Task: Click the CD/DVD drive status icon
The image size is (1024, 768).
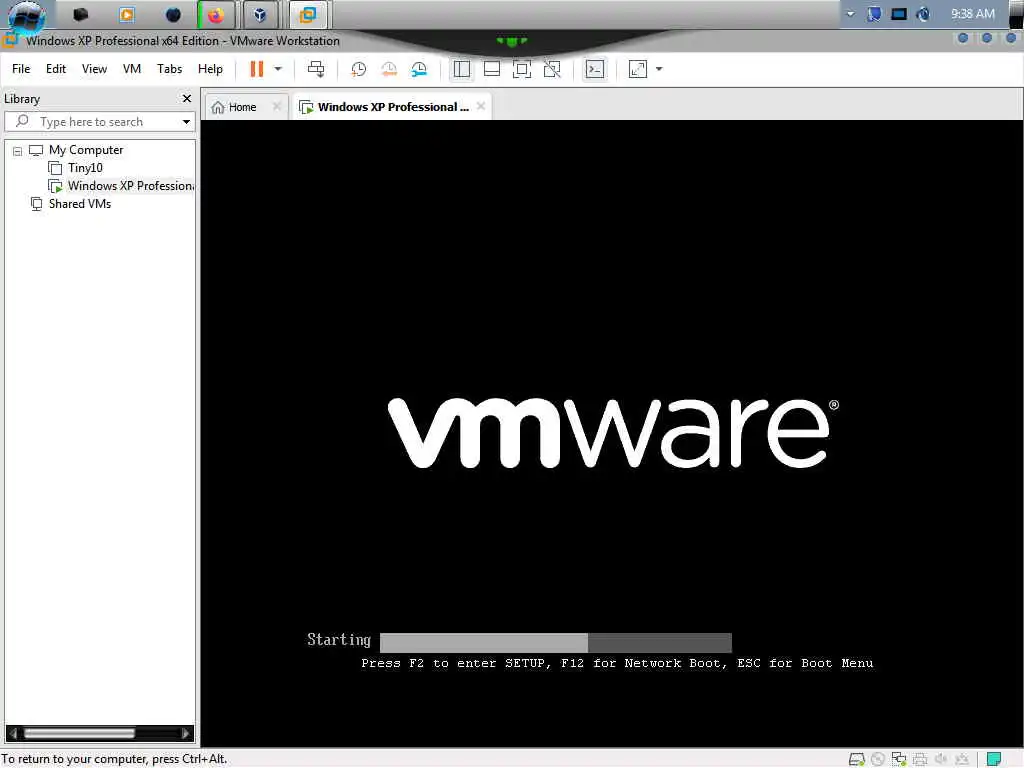Action: 878,759
